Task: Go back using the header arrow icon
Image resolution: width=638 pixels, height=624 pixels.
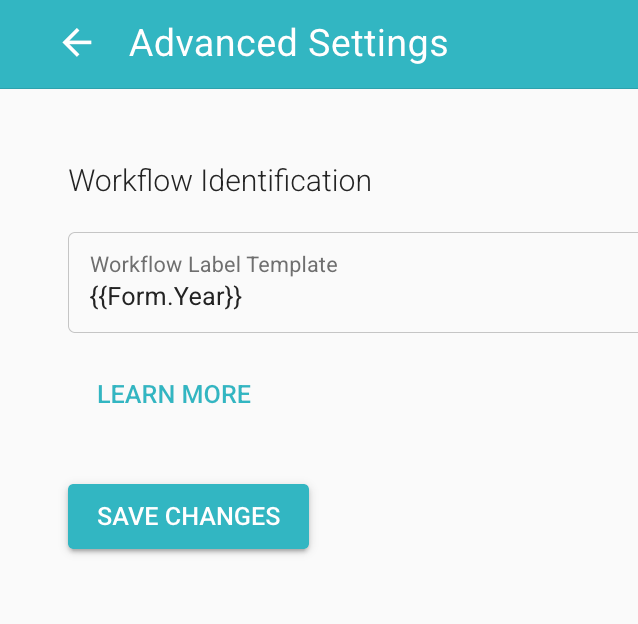Action: [x=76, y=42]
